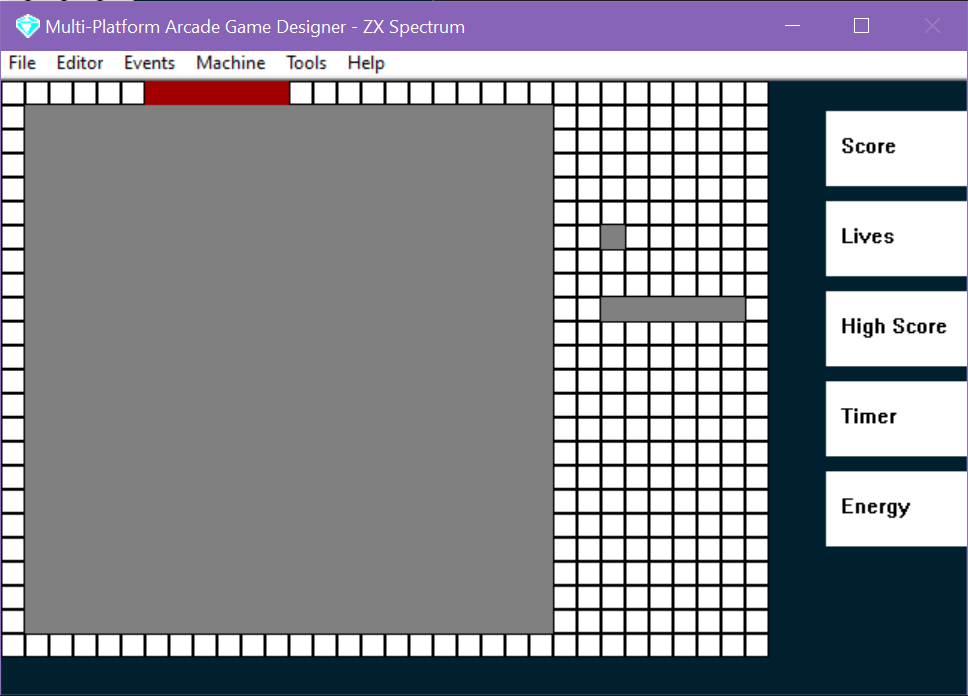The image size is (968, 696).
Task: Open the Help menu
Action: (366, 63)
